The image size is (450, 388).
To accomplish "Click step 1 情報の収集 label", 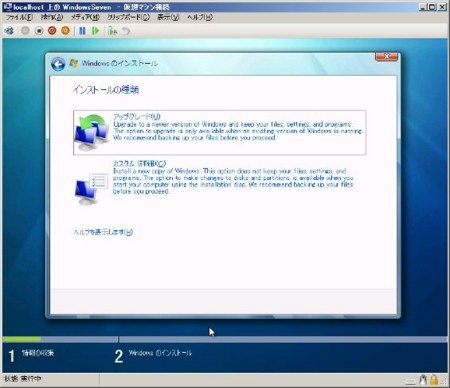I will [x=38, y=353].
